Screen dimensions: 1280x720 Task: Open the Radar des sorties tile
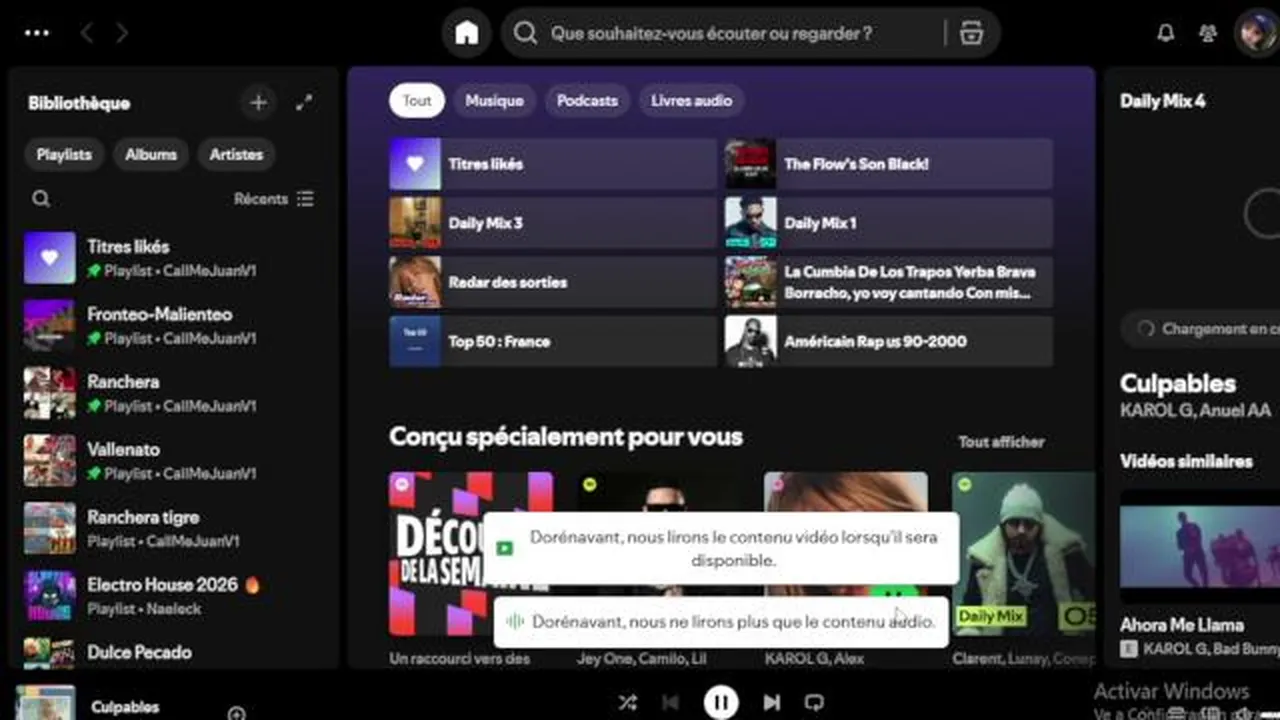tap(553, 282)
